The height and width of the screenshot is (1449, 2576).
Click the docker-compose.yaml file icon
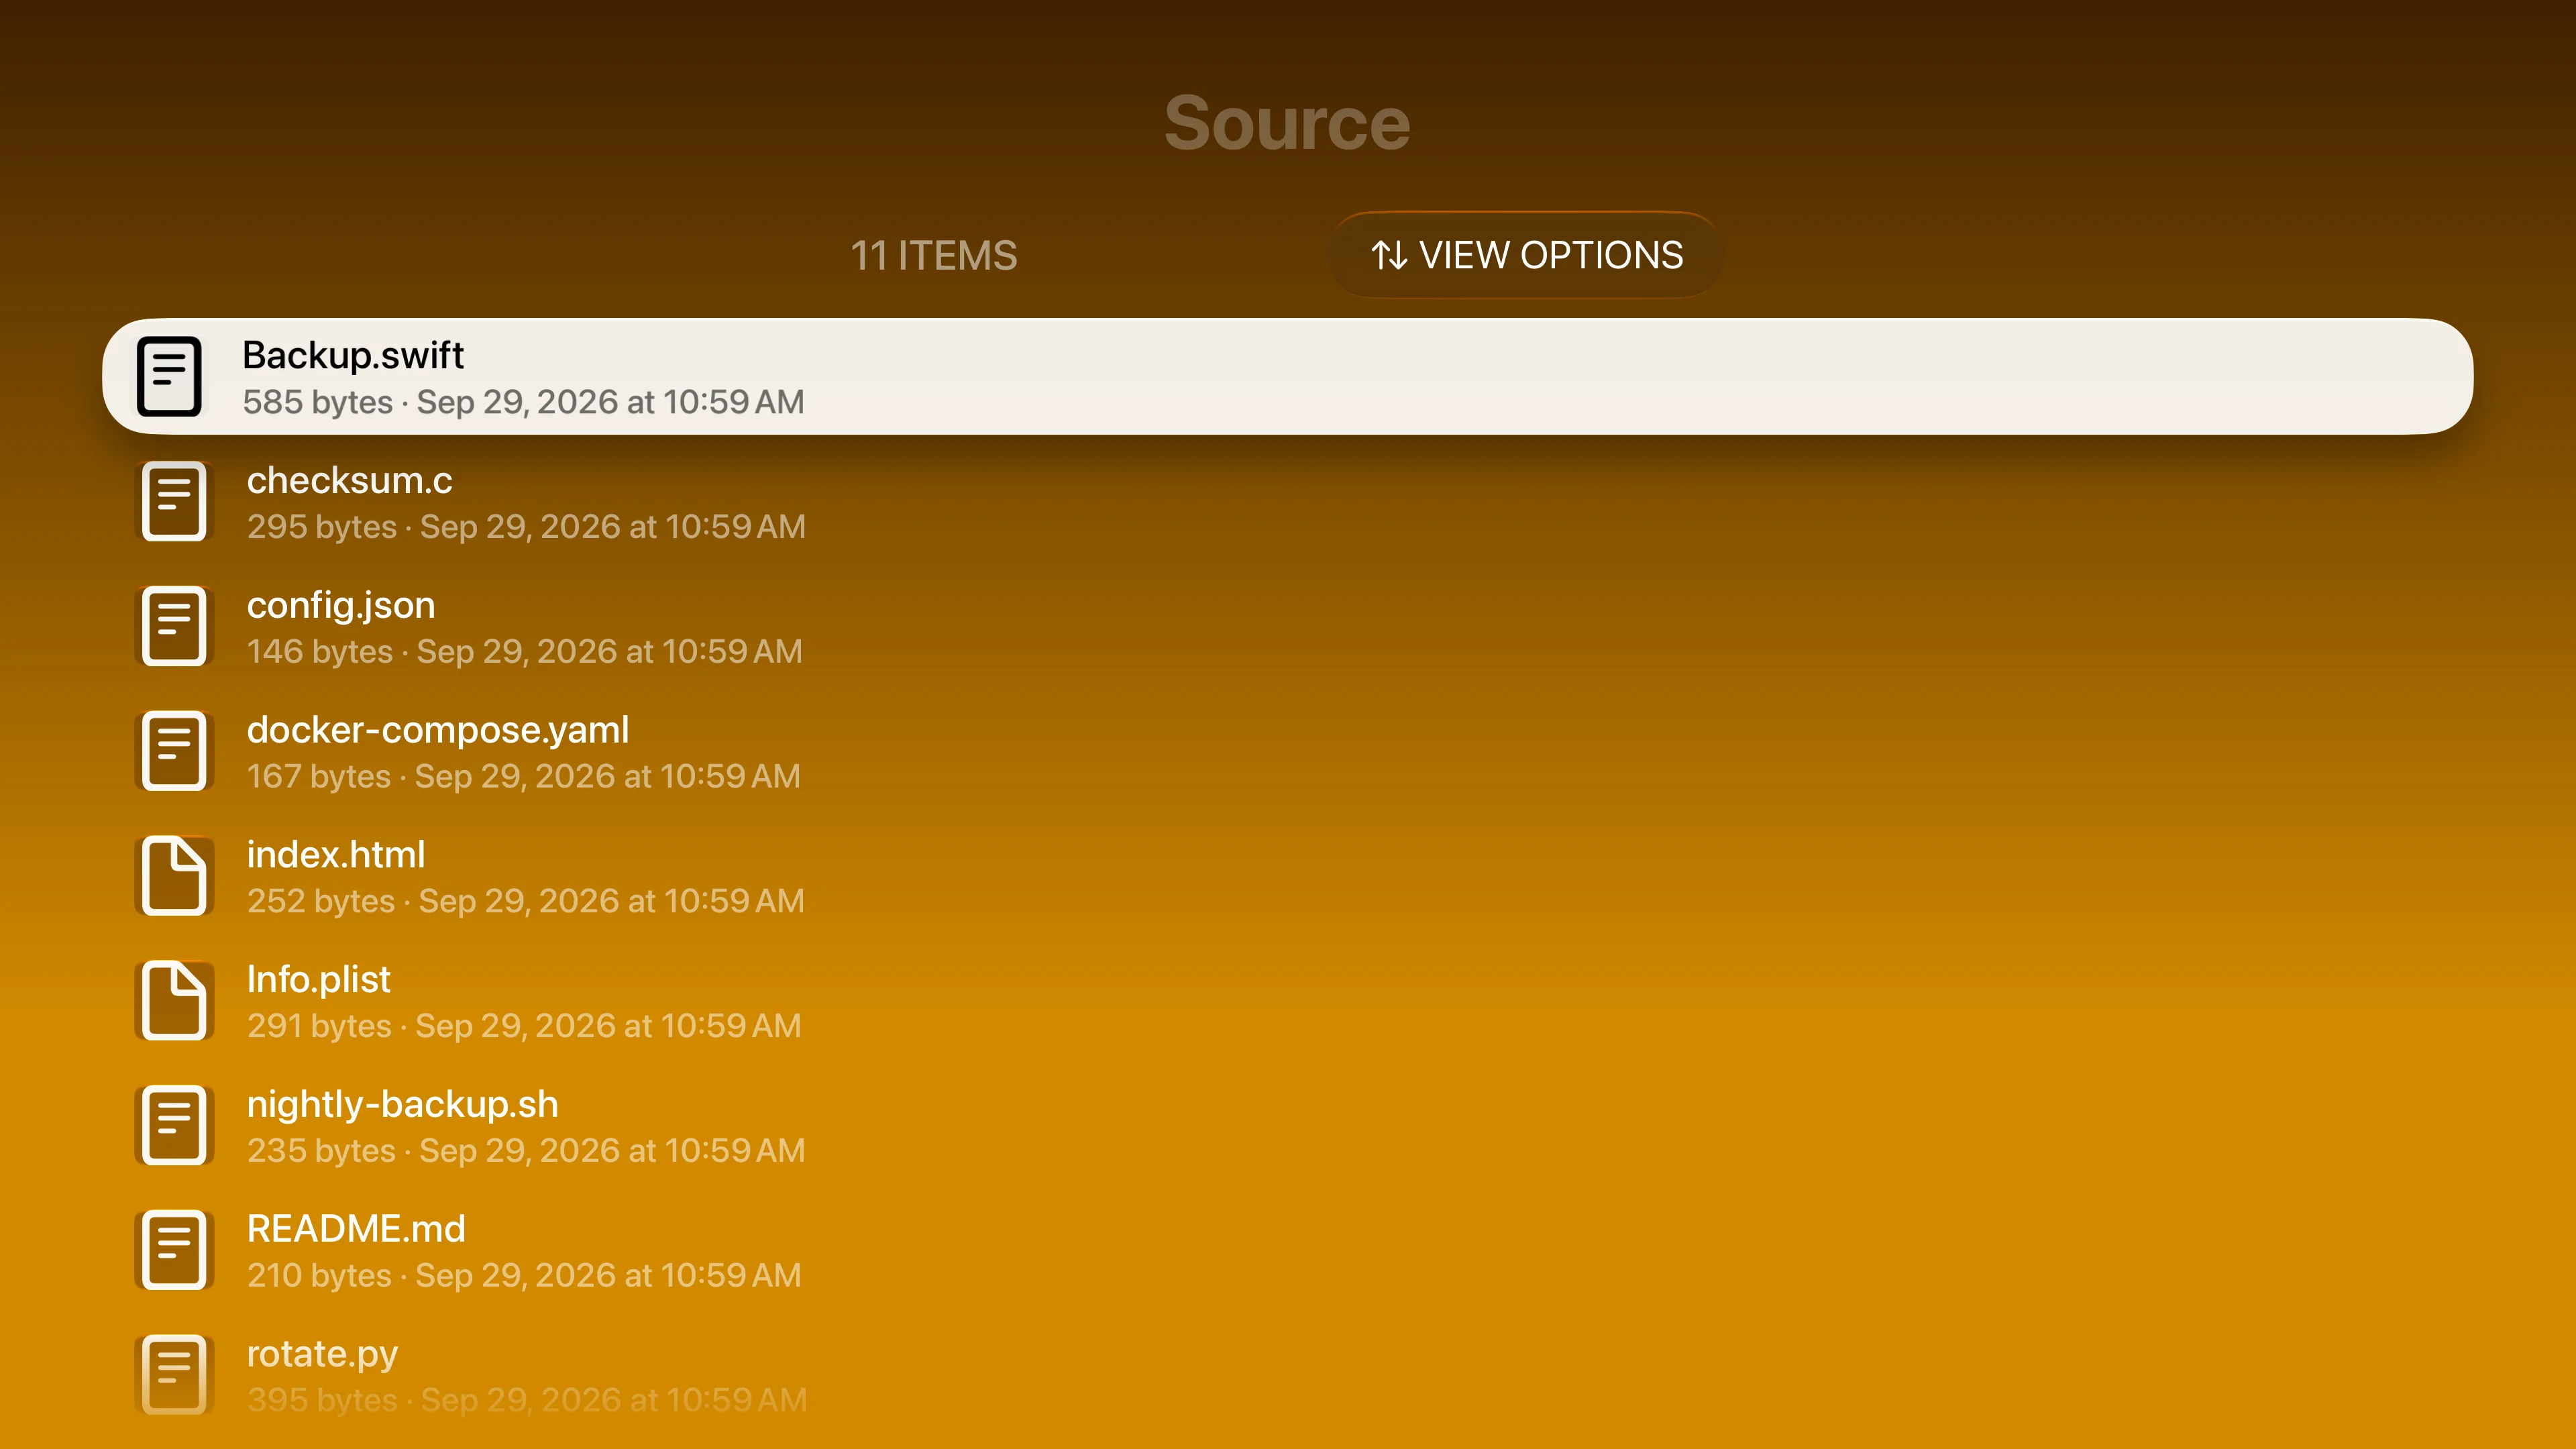(x=174, y=751)
